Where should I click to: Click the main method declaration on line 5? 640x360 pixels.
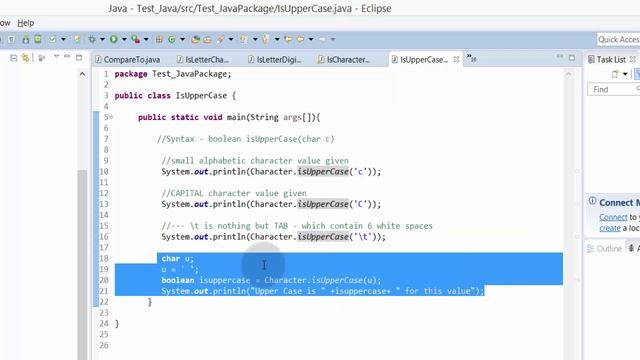coord(229,117)
